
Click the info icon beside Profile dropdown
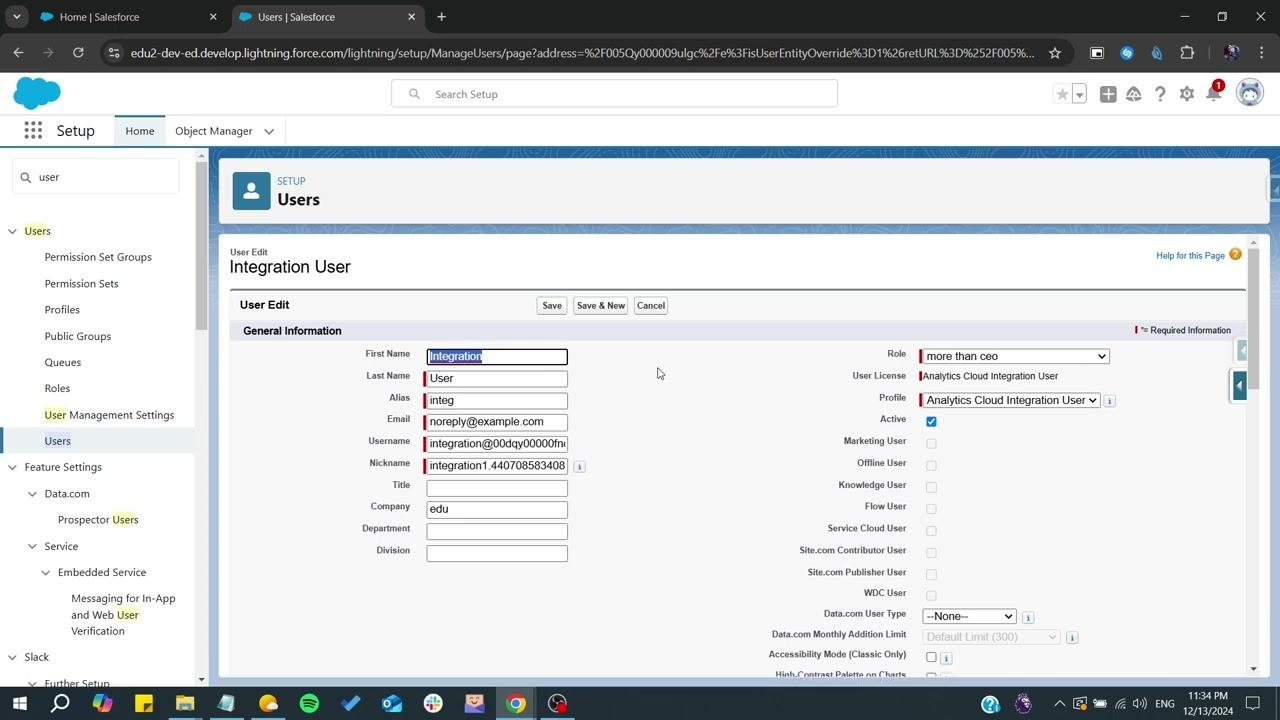[1110, 401]
